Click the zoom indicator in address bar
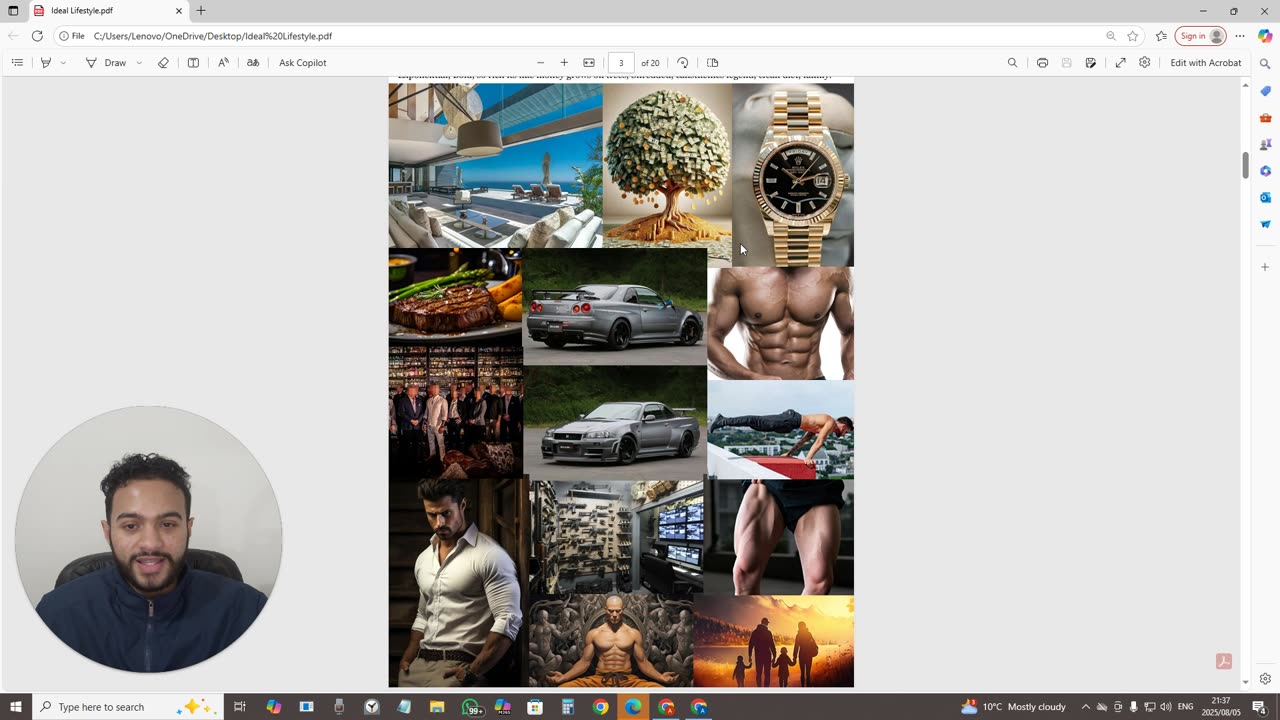Viewport: 1280px width, 720px height. [1111, 36]
